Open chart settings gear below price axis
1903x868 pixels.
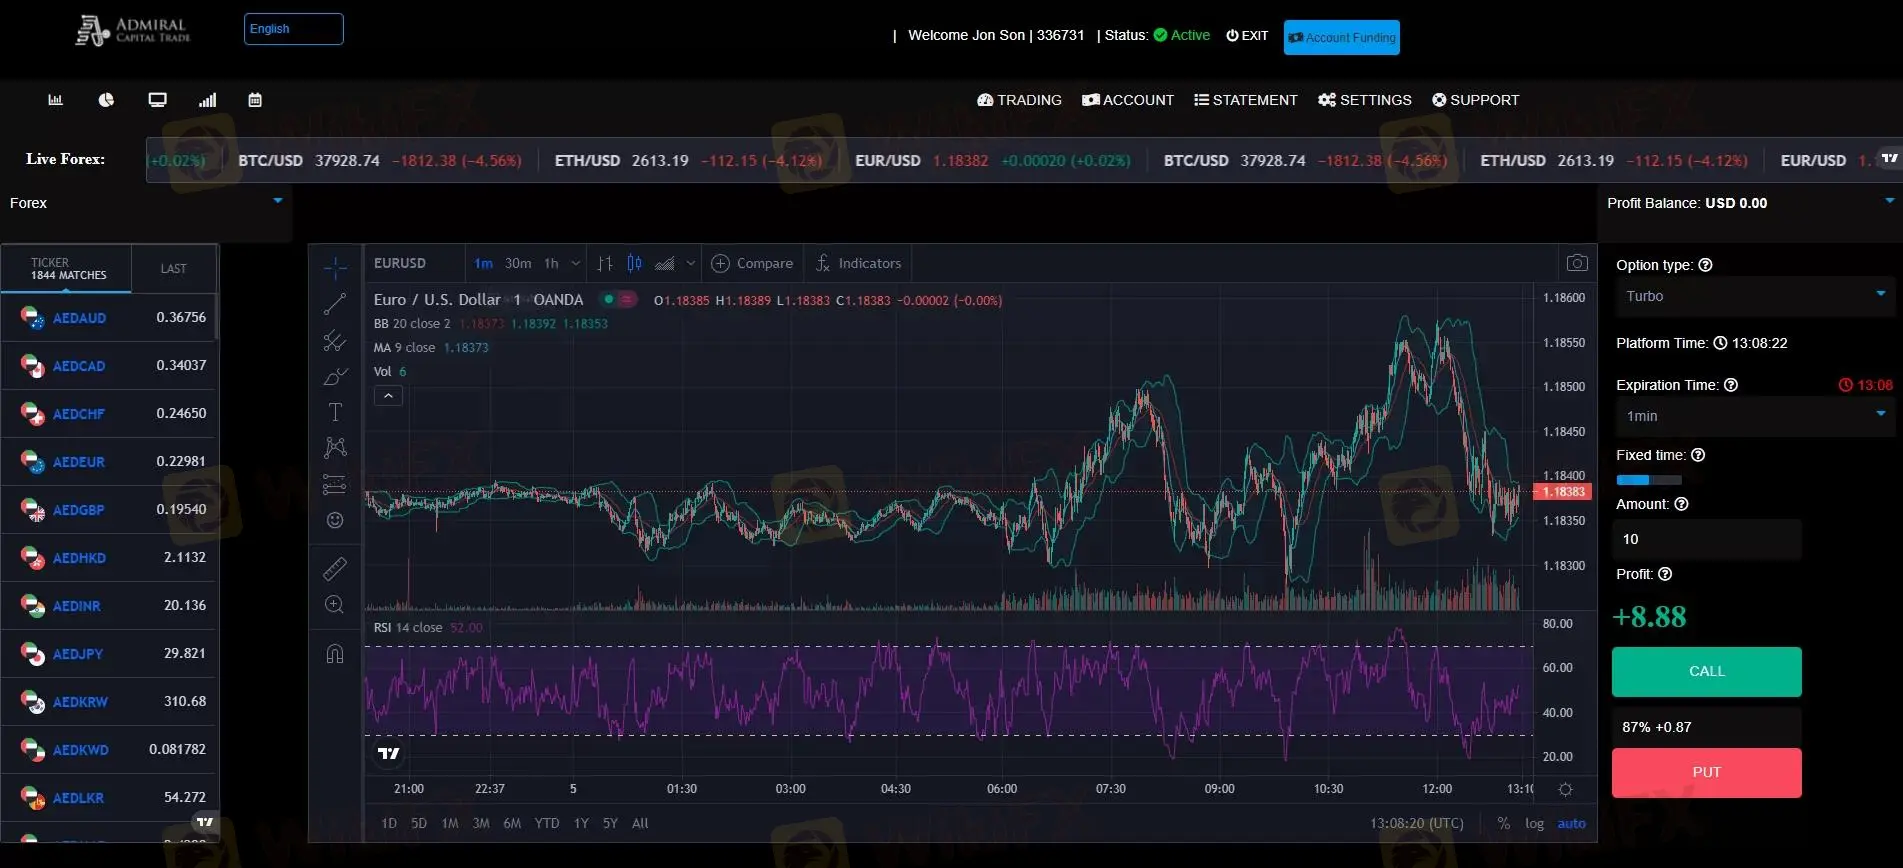click(x=1565, y=789)
